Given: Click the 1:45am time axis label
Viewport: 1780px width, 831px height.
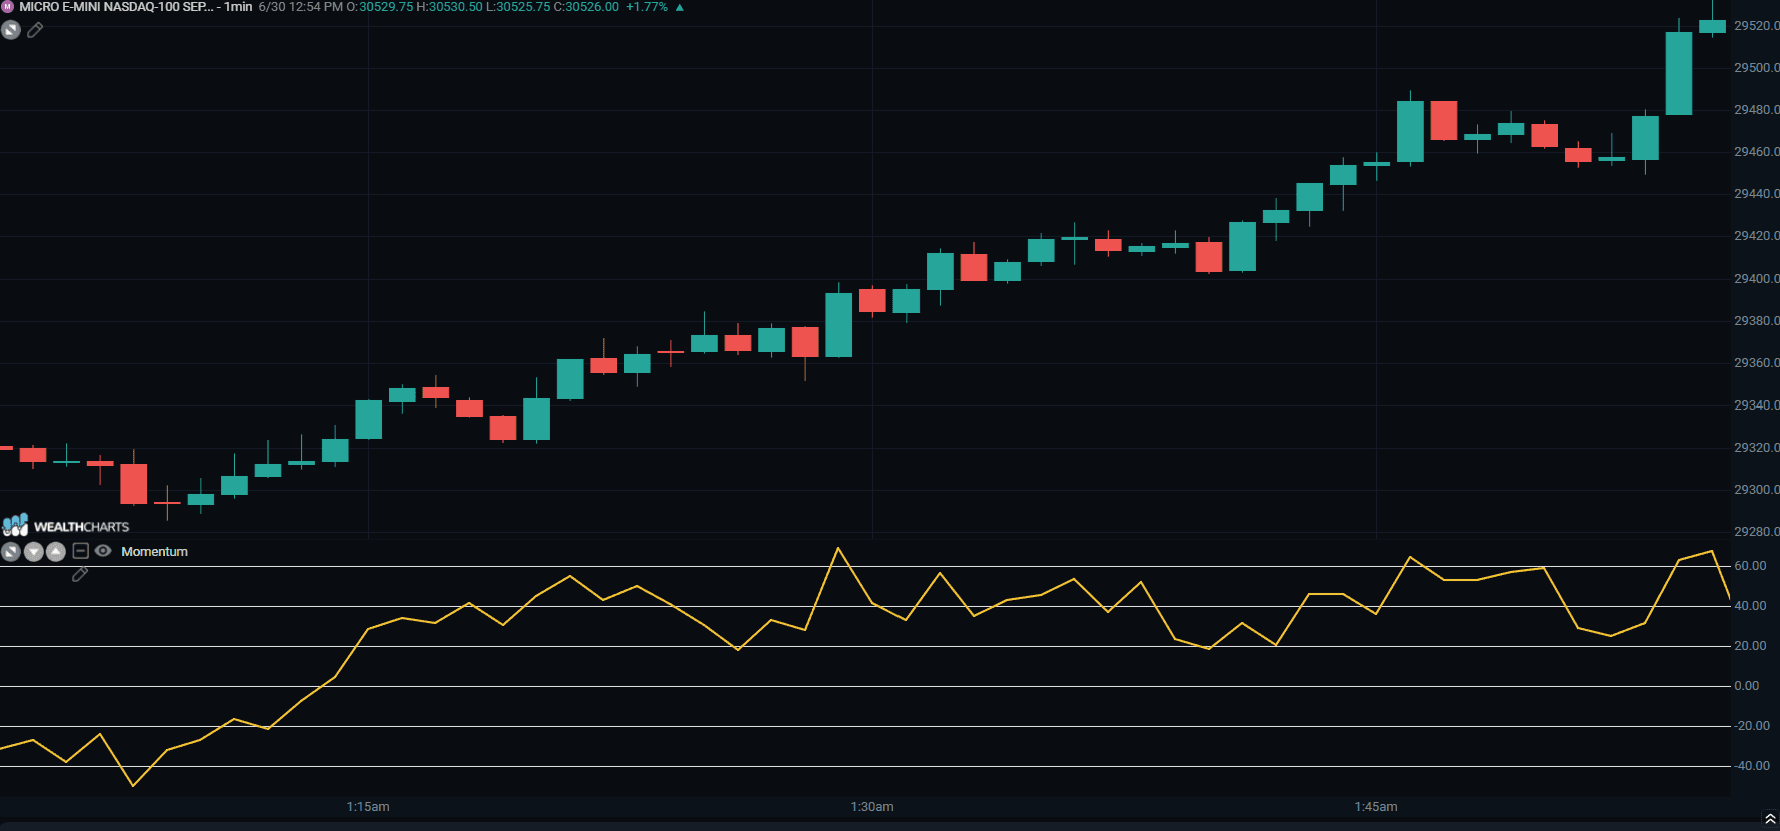Looking at the screenshot, I should point(1376,807).
